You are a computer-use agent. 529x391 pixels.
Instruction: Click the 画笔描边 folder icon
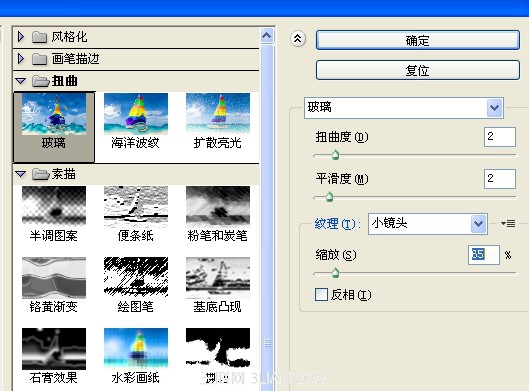(x=39, y=59)
